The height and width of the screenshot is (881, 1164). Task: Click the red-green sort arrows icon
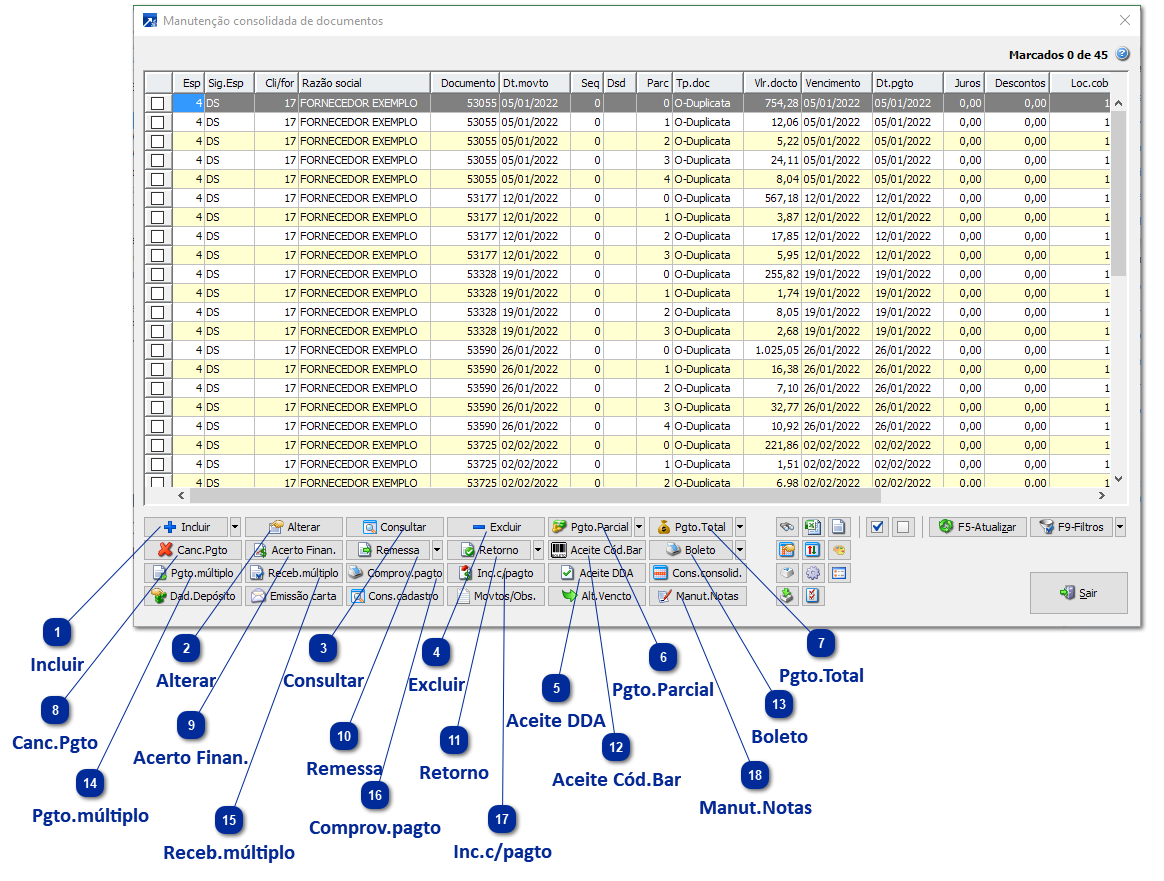(813, 550)
